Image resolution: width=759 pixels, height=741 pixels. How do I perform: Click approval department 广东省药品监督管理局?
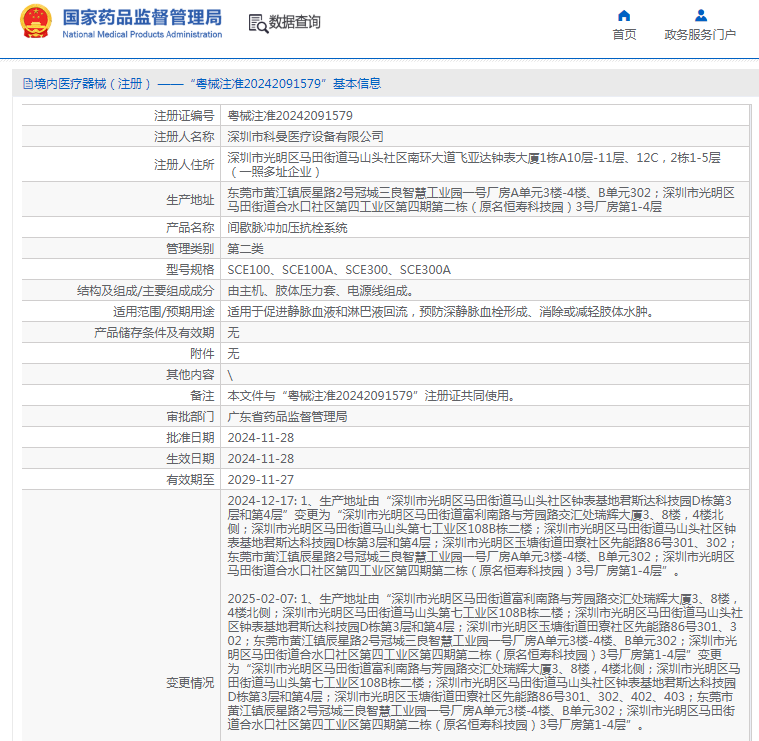click(x=288, y=417)
